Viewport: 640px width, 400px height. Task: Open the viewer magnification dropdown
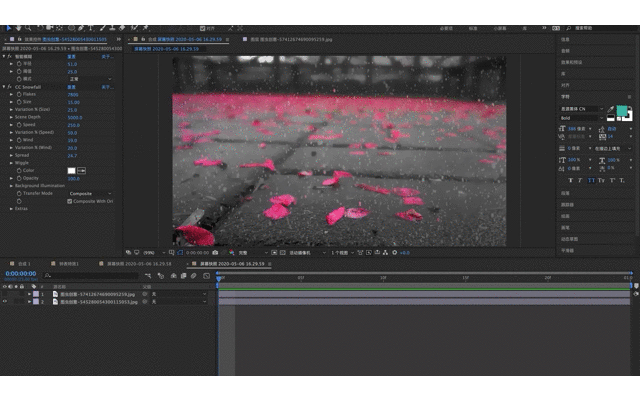pyautogui.click(x=154, y=253)
